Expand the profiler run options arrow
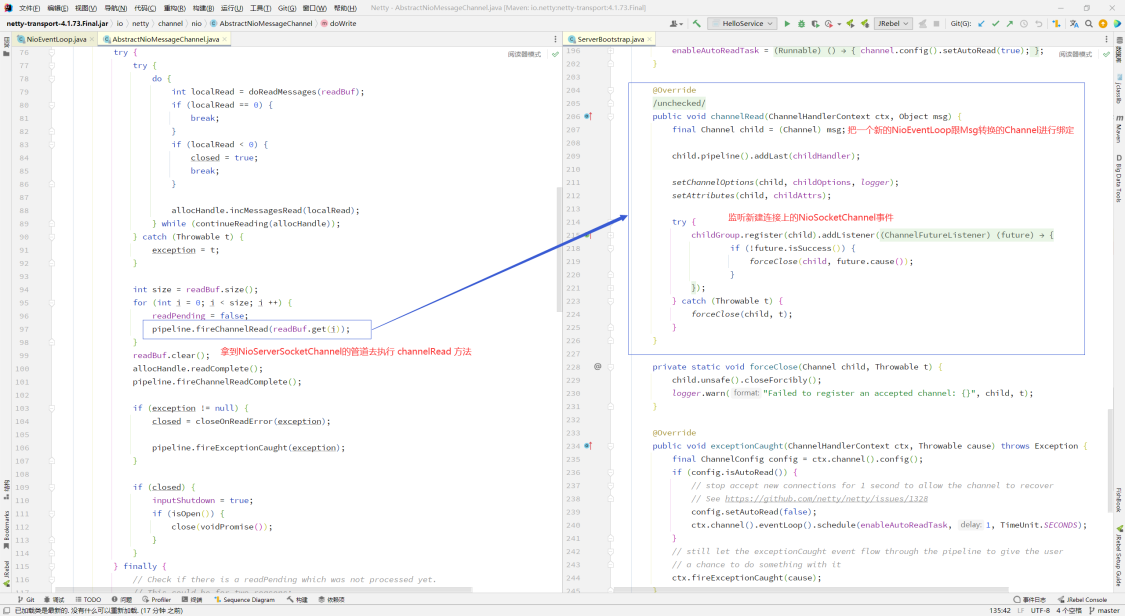Viewport: 1125px width, 616px height. click(x=839, y=24)
